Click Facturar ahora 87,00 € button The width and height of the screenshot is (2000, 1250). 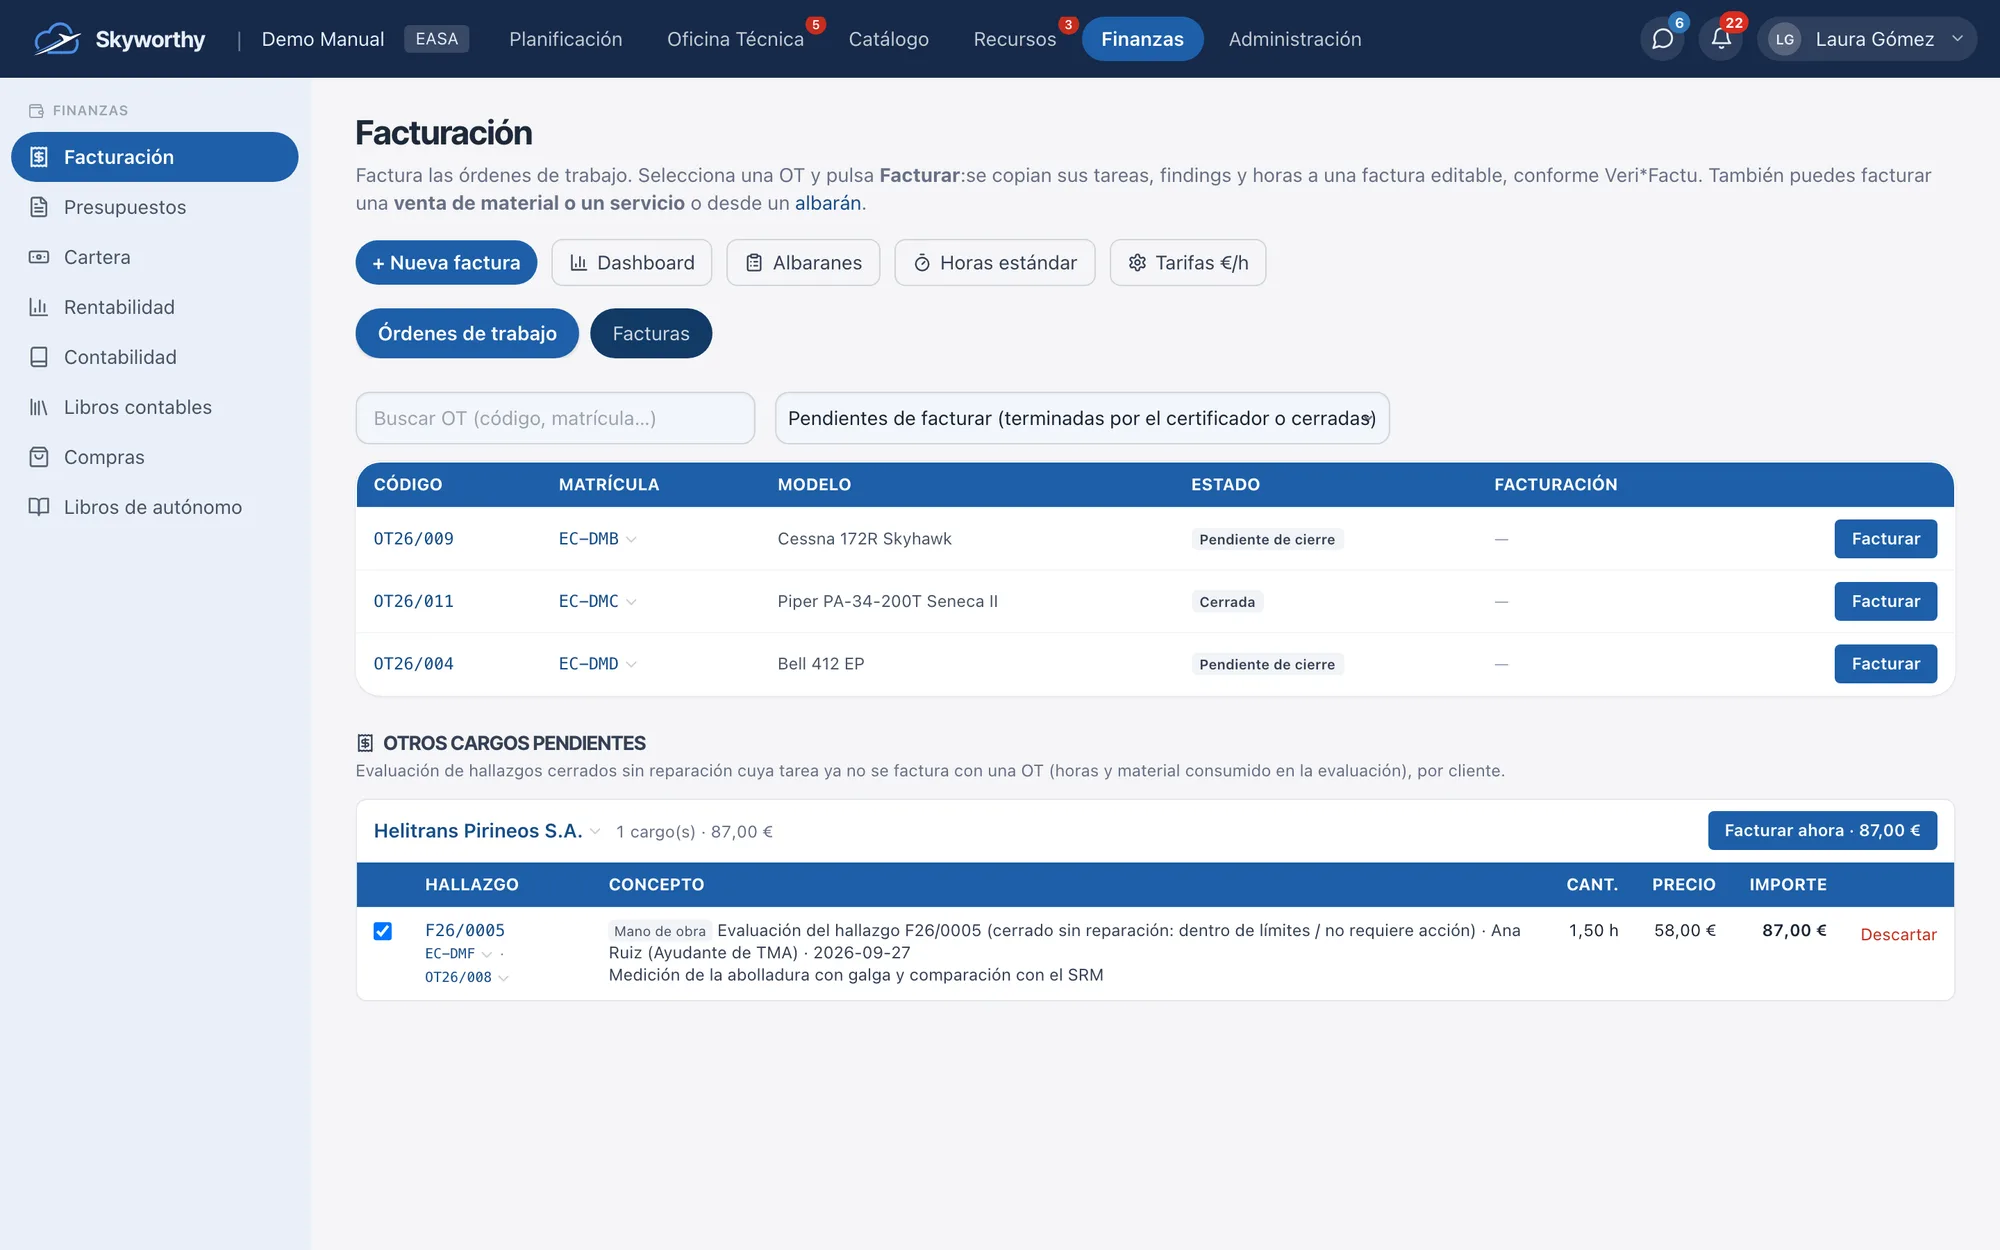tap(1822, 830)
